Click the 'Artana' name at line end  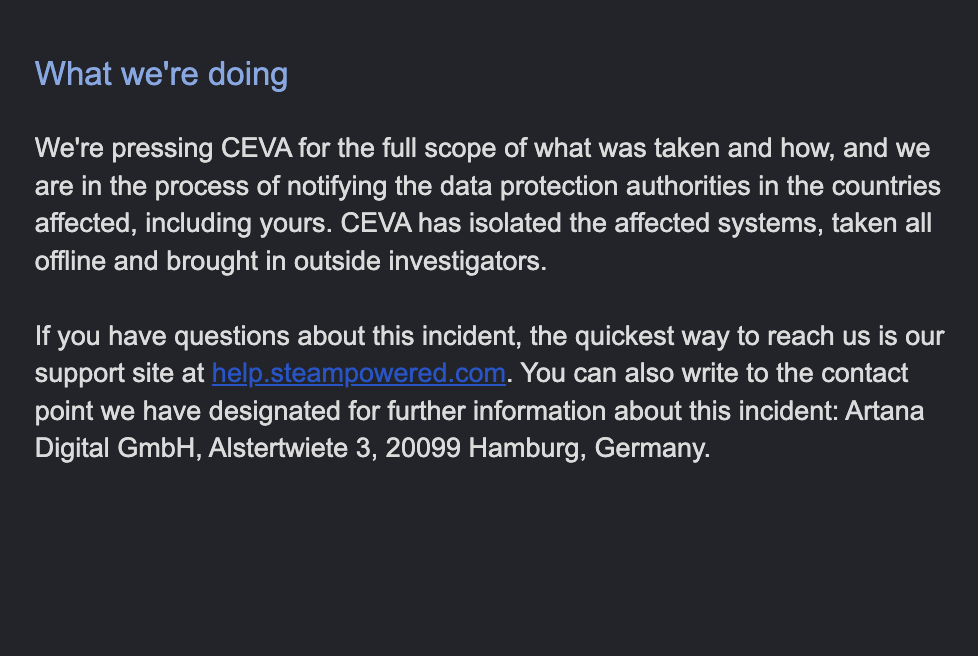(x=884, y=411)
